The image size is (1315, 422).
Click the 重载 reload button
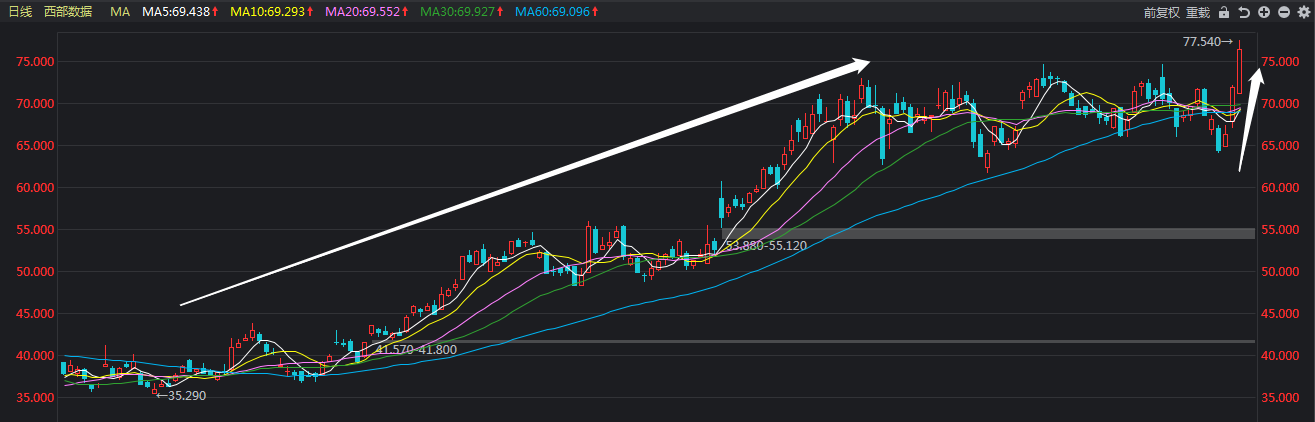click(x=1198, y=13)
